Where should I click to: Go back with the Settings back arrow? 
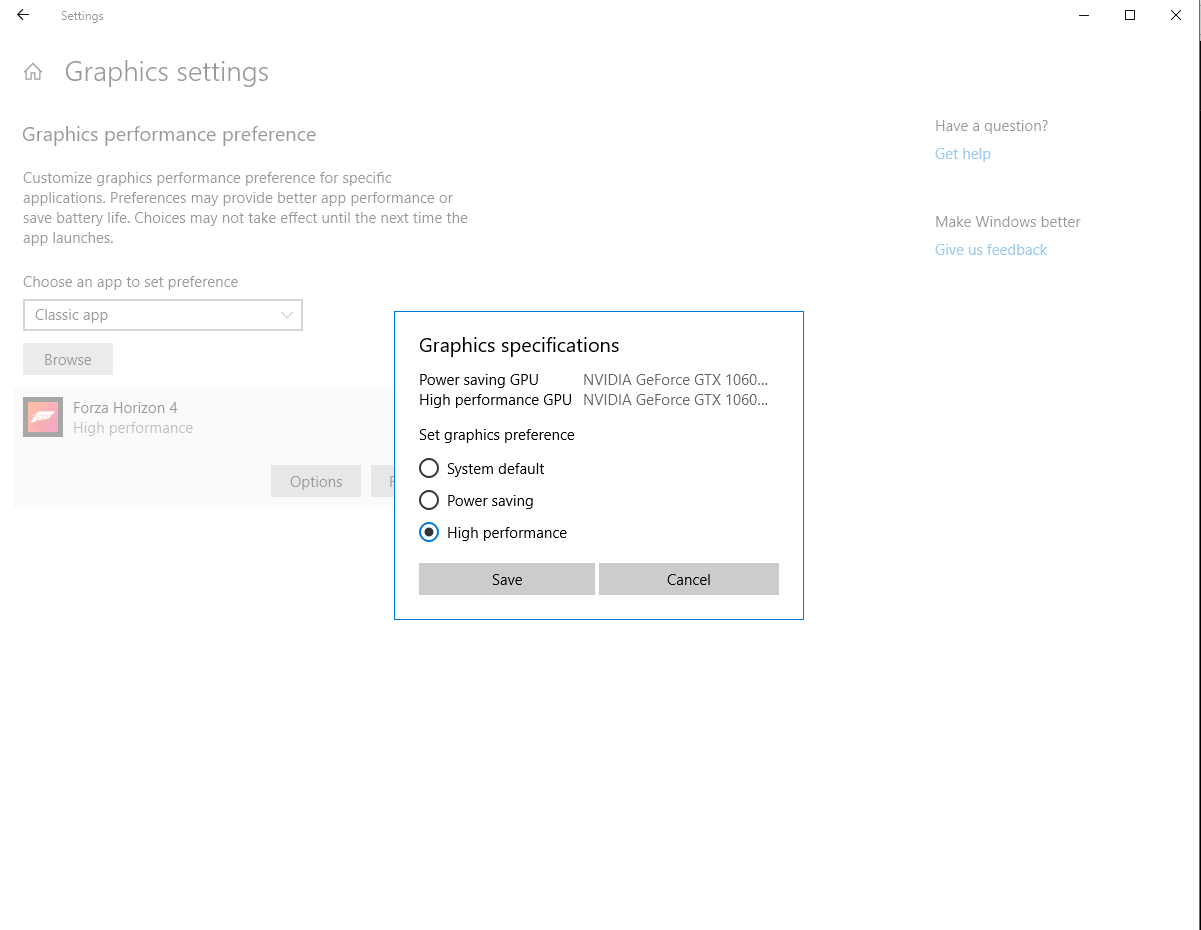click(23, 15)
